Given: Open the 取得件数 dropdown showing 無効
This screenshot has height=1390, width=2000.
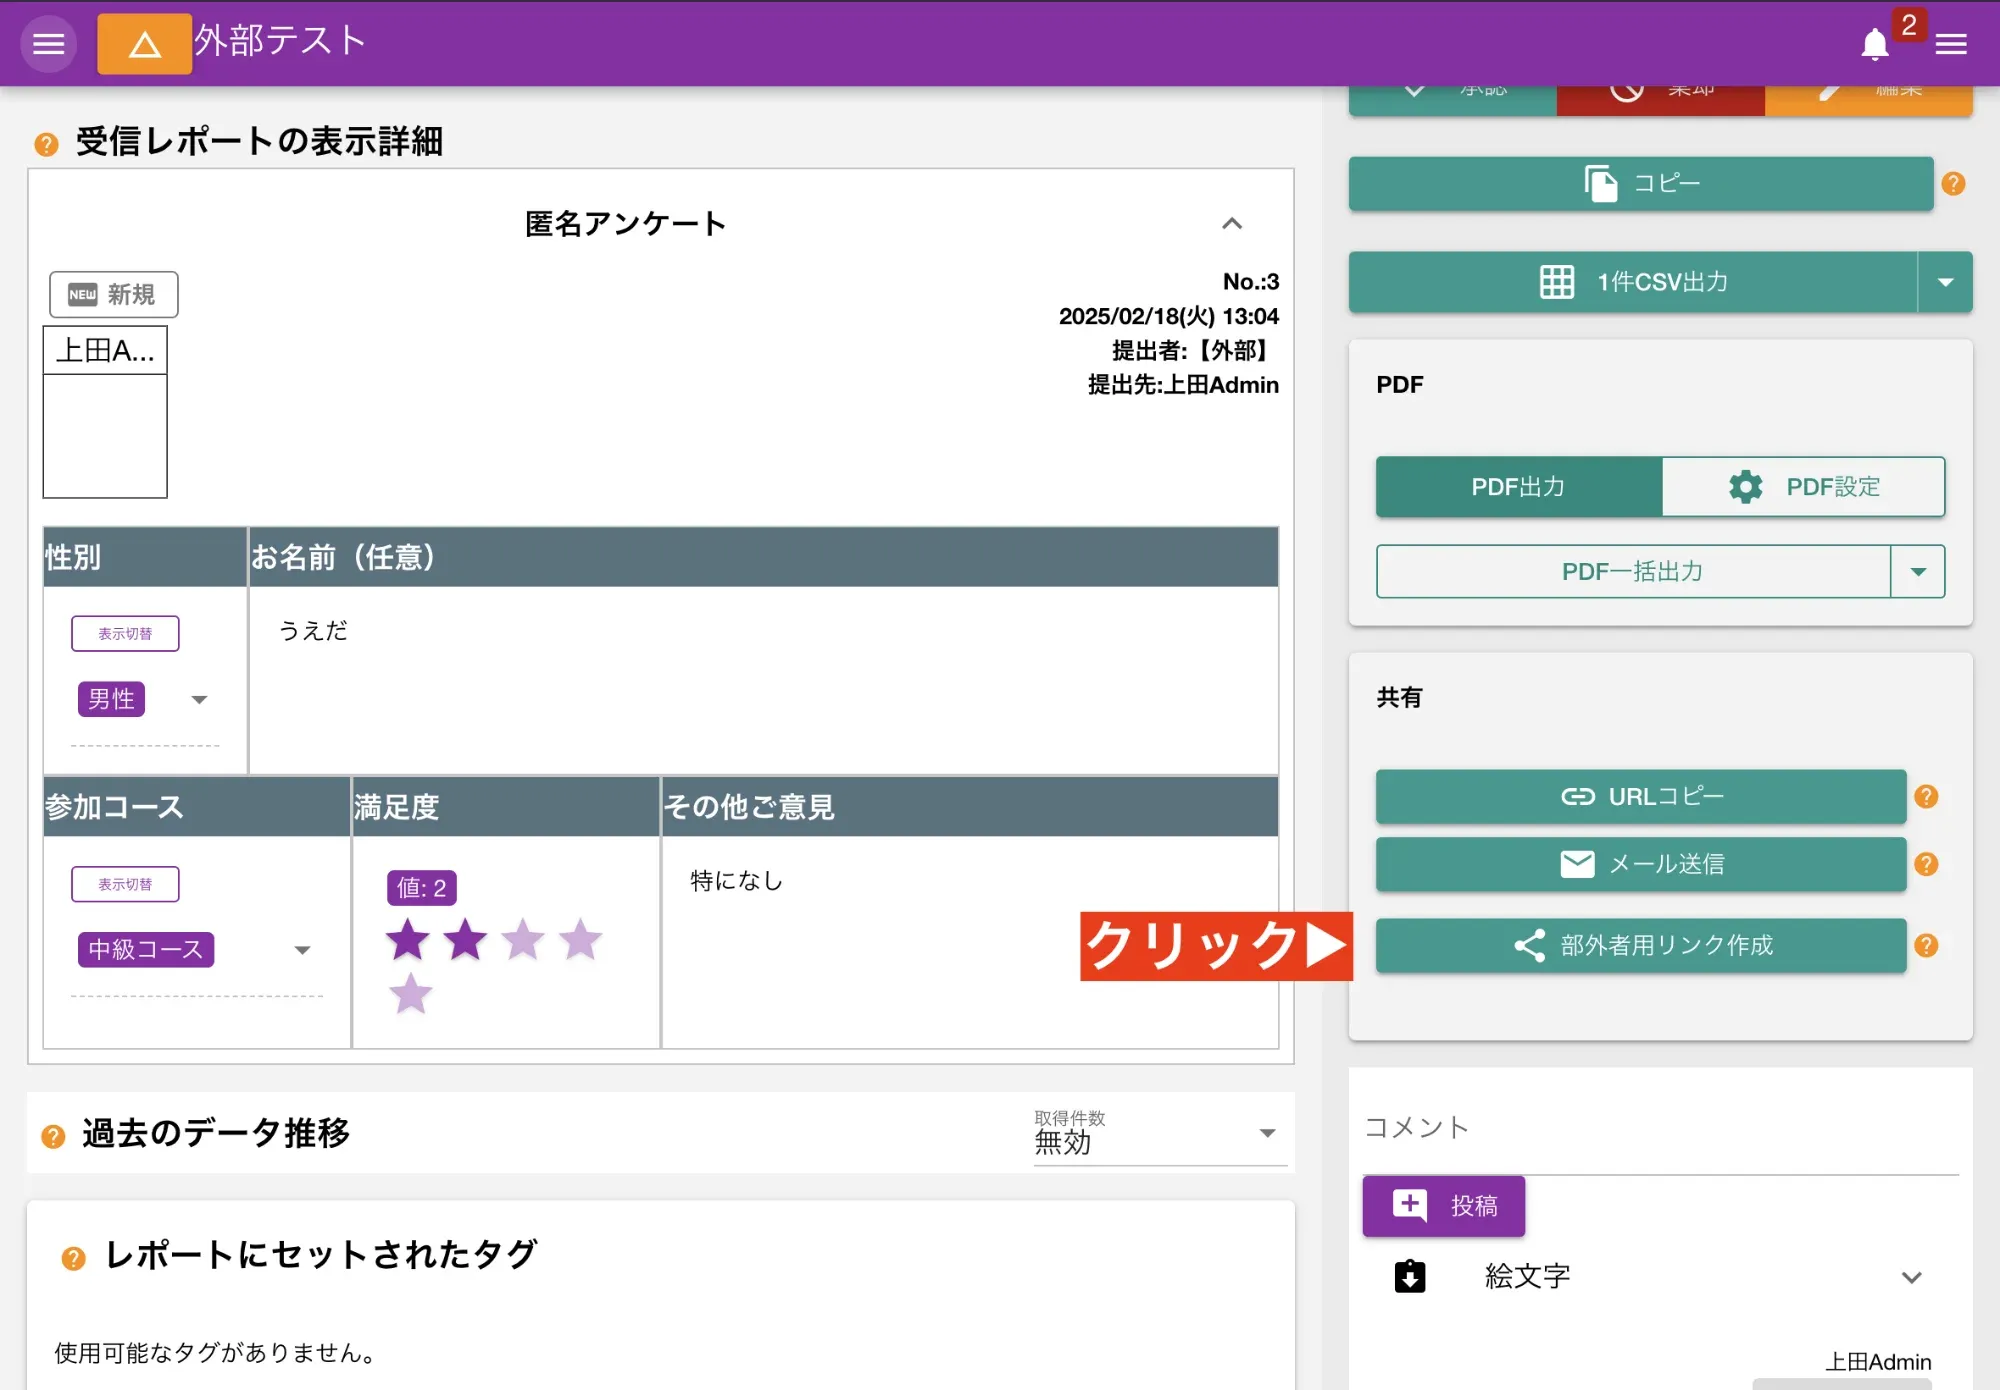Looking at the screenshot, I should pos(1266,1134).
